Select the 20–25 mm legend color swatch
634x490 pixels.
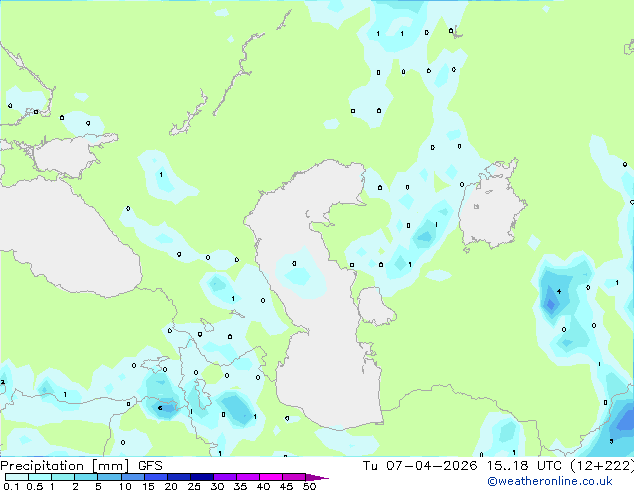[x=178, y=477]
